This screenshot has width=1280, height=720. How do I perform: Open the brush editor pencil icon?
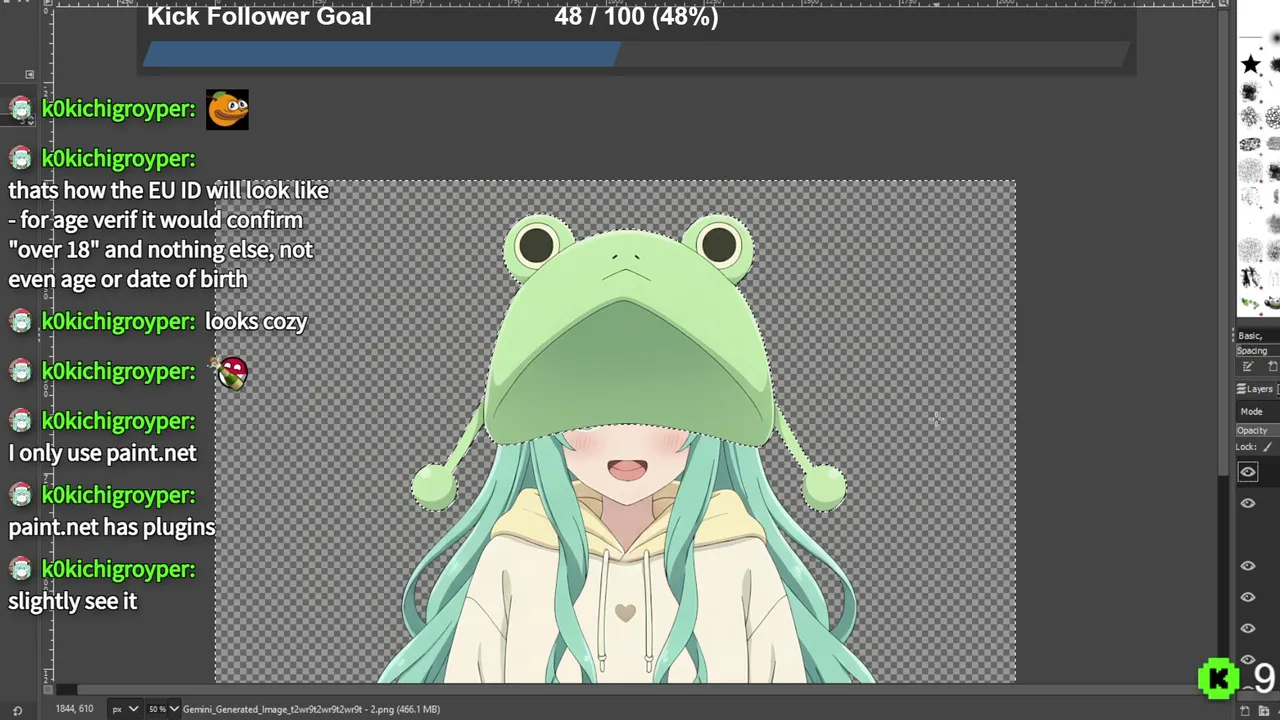click(x=1248, y=367)
